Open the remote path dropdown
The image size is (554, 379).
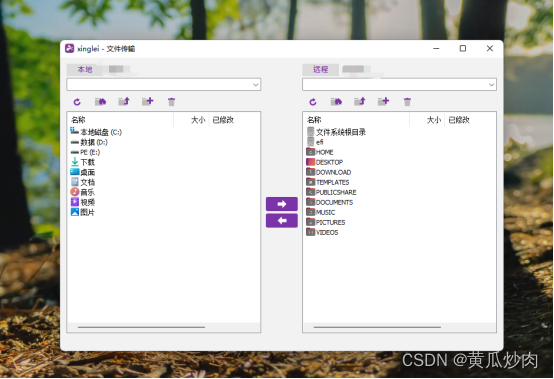491,85
